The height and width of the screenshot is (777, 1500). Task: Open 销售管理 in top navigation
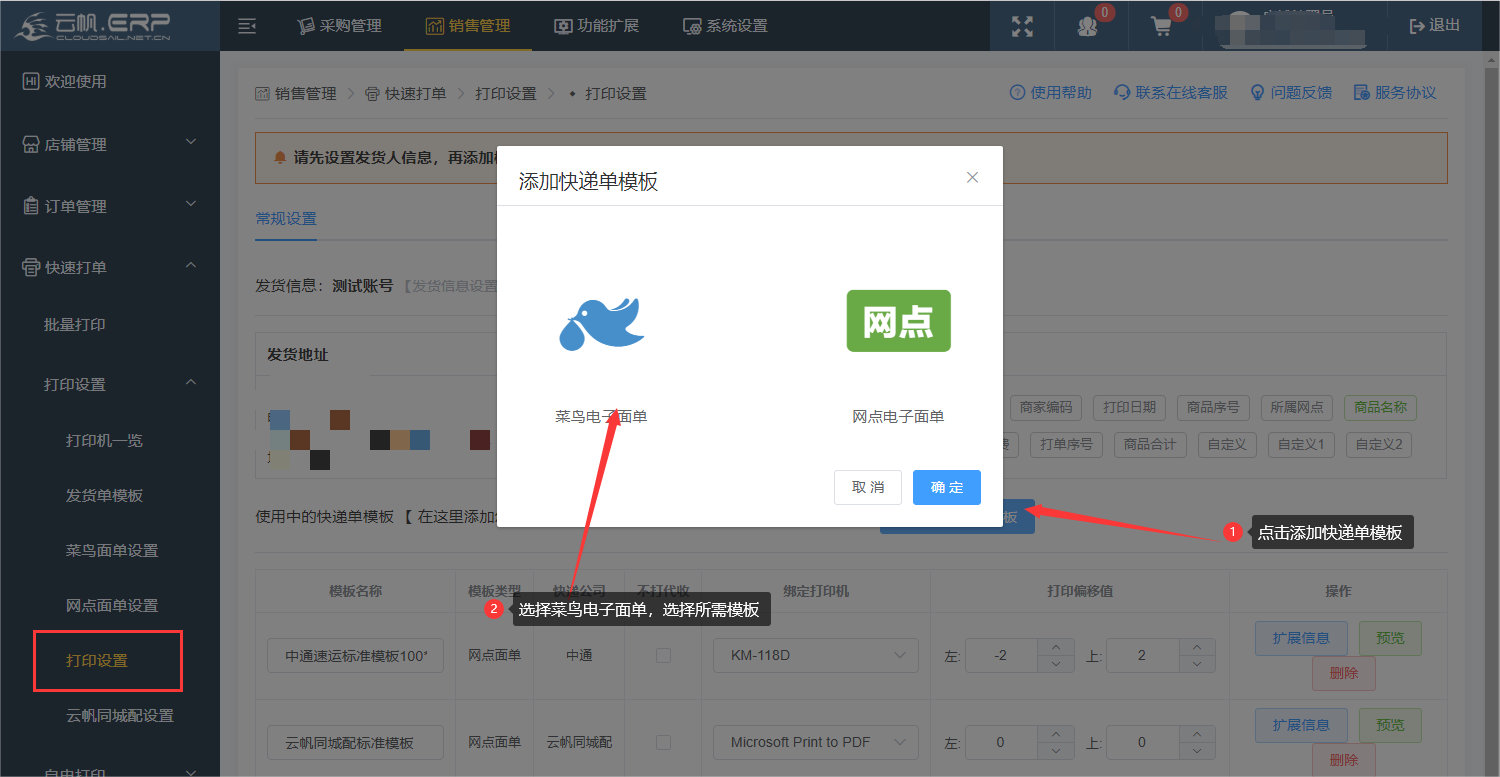click(x=468, y=26)
